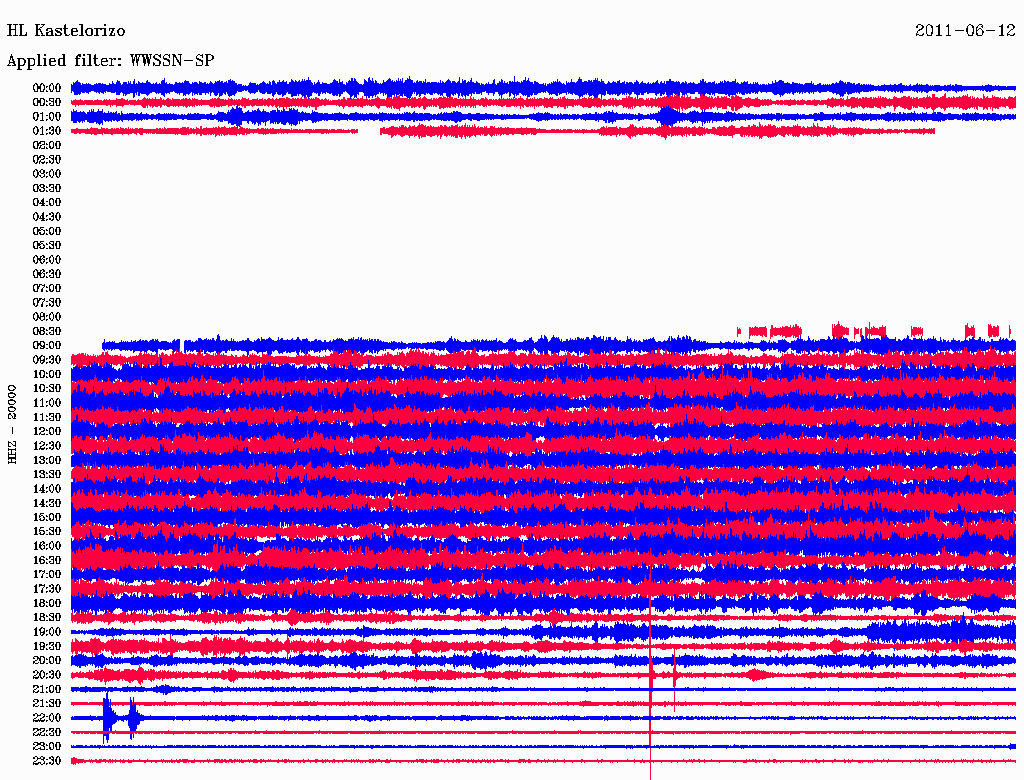Select the 05:00 time label
This screenshot has height=780, width=1024.
47,231
